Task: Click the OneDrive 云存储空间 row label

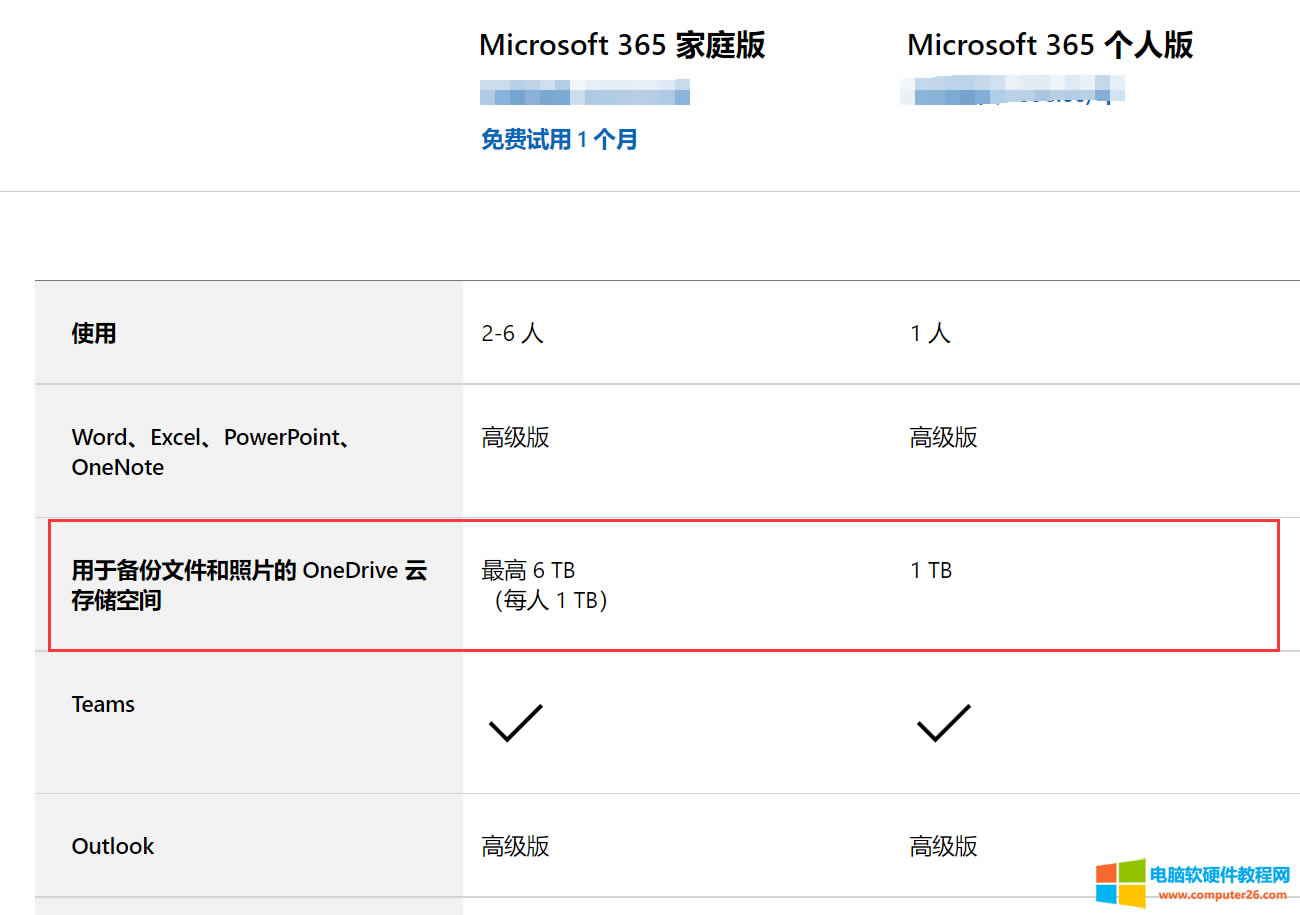Action: 249,585
